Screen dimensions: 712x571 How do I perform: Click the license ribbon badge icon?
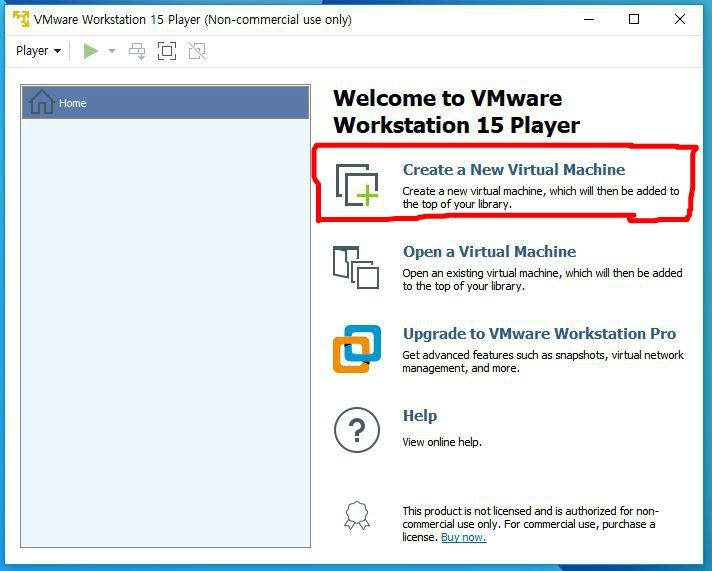click(x=357, y=516)
